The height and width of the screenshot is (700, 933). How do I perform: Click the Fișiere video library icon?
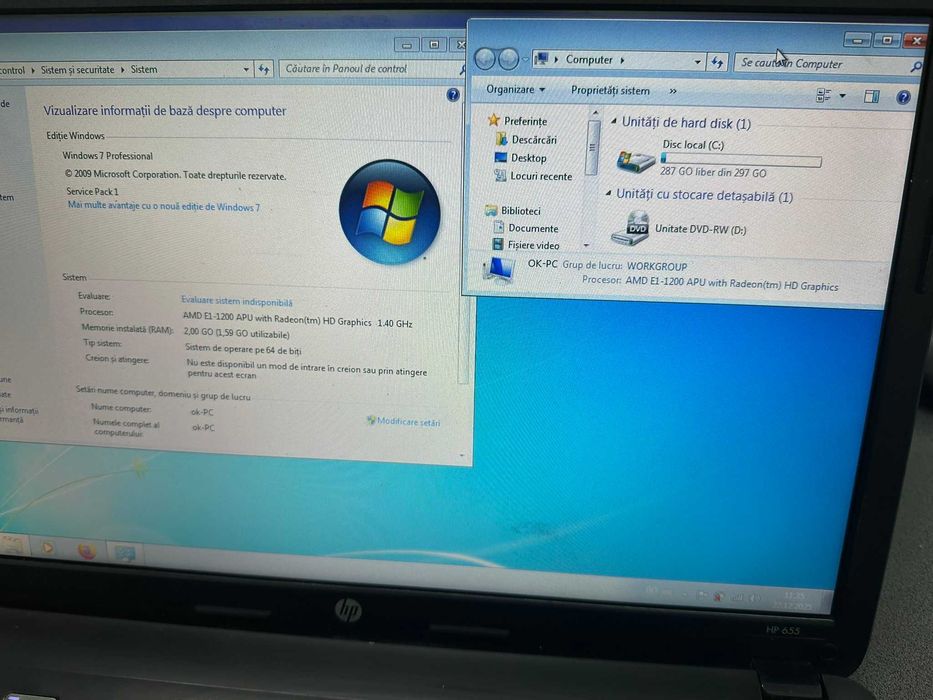coord(497,243)
